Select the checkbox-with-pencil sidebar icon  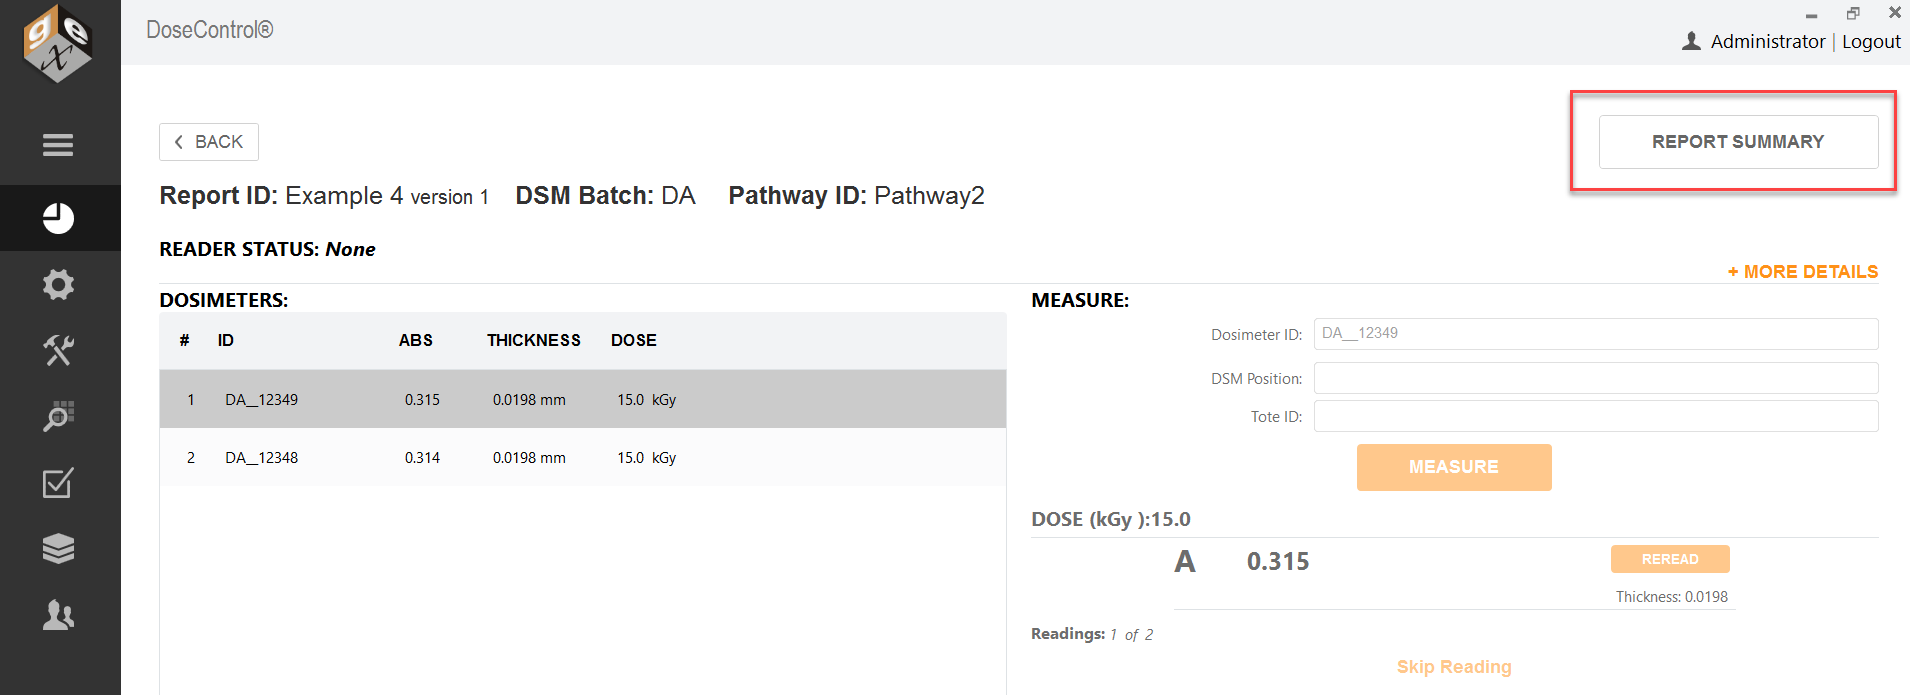(x=58, y=483)
